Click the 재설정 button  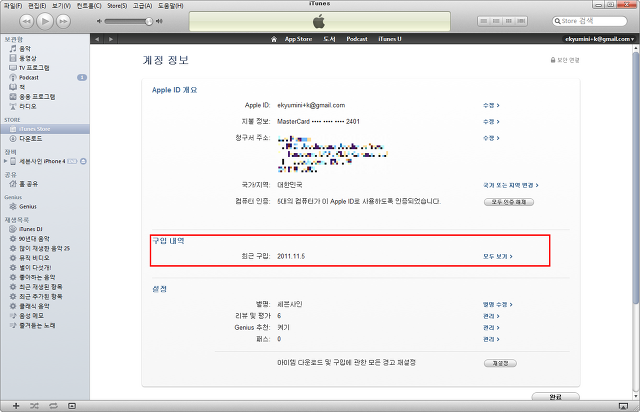500,363
